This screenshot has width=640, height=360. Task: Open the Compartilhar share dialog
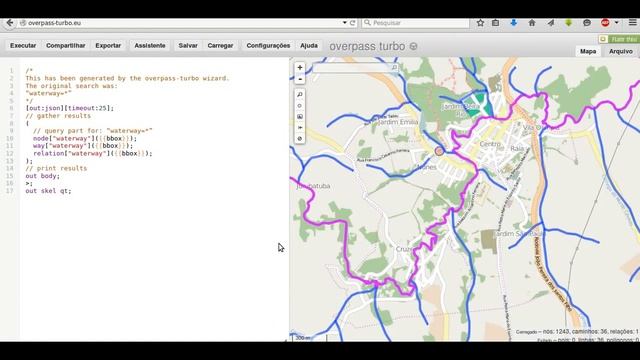66,46
